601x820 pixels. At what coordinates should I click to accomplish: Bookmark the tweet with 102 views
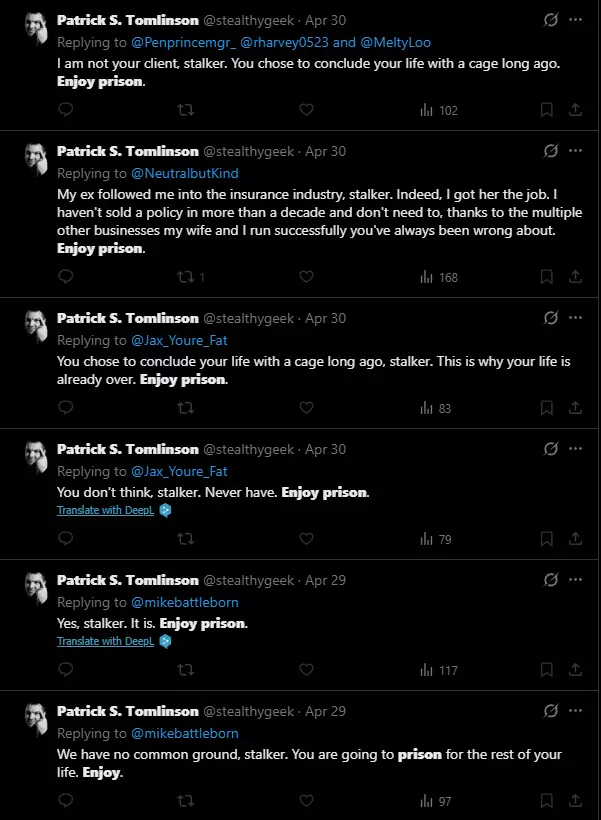[x=547, y=110]
